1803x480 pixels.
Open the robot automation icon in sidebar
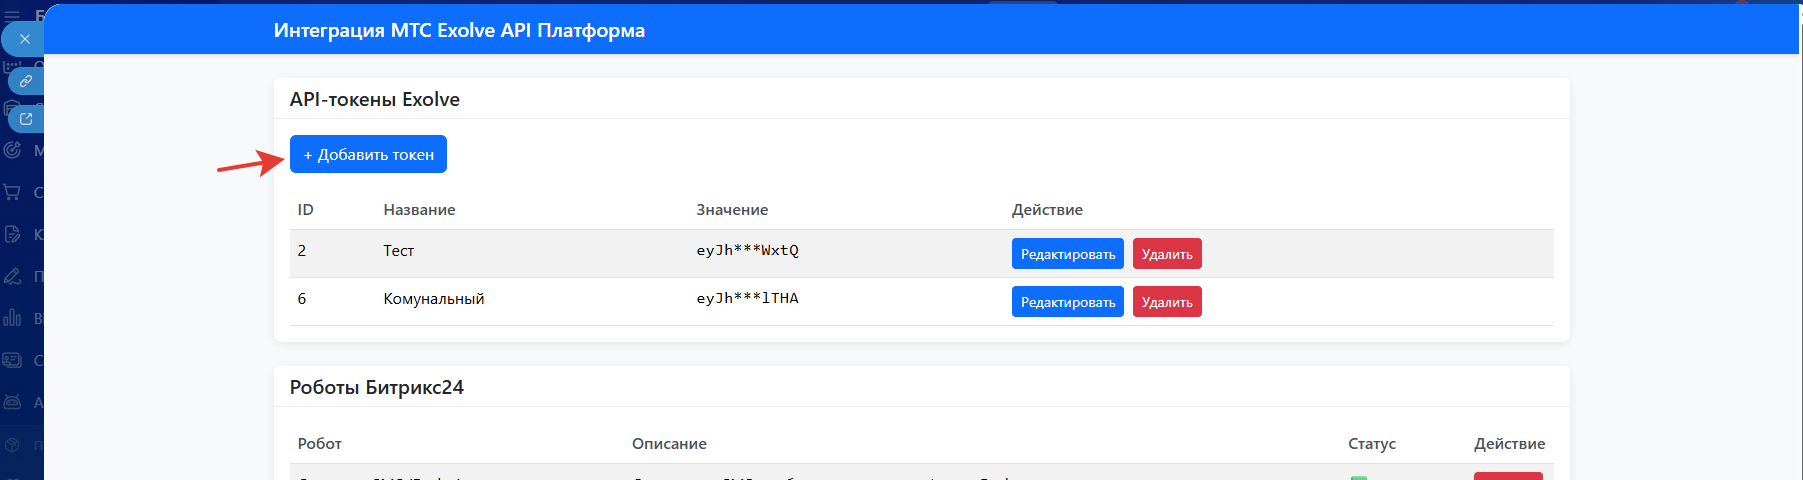pyautogui.click(x=12, y=402)
